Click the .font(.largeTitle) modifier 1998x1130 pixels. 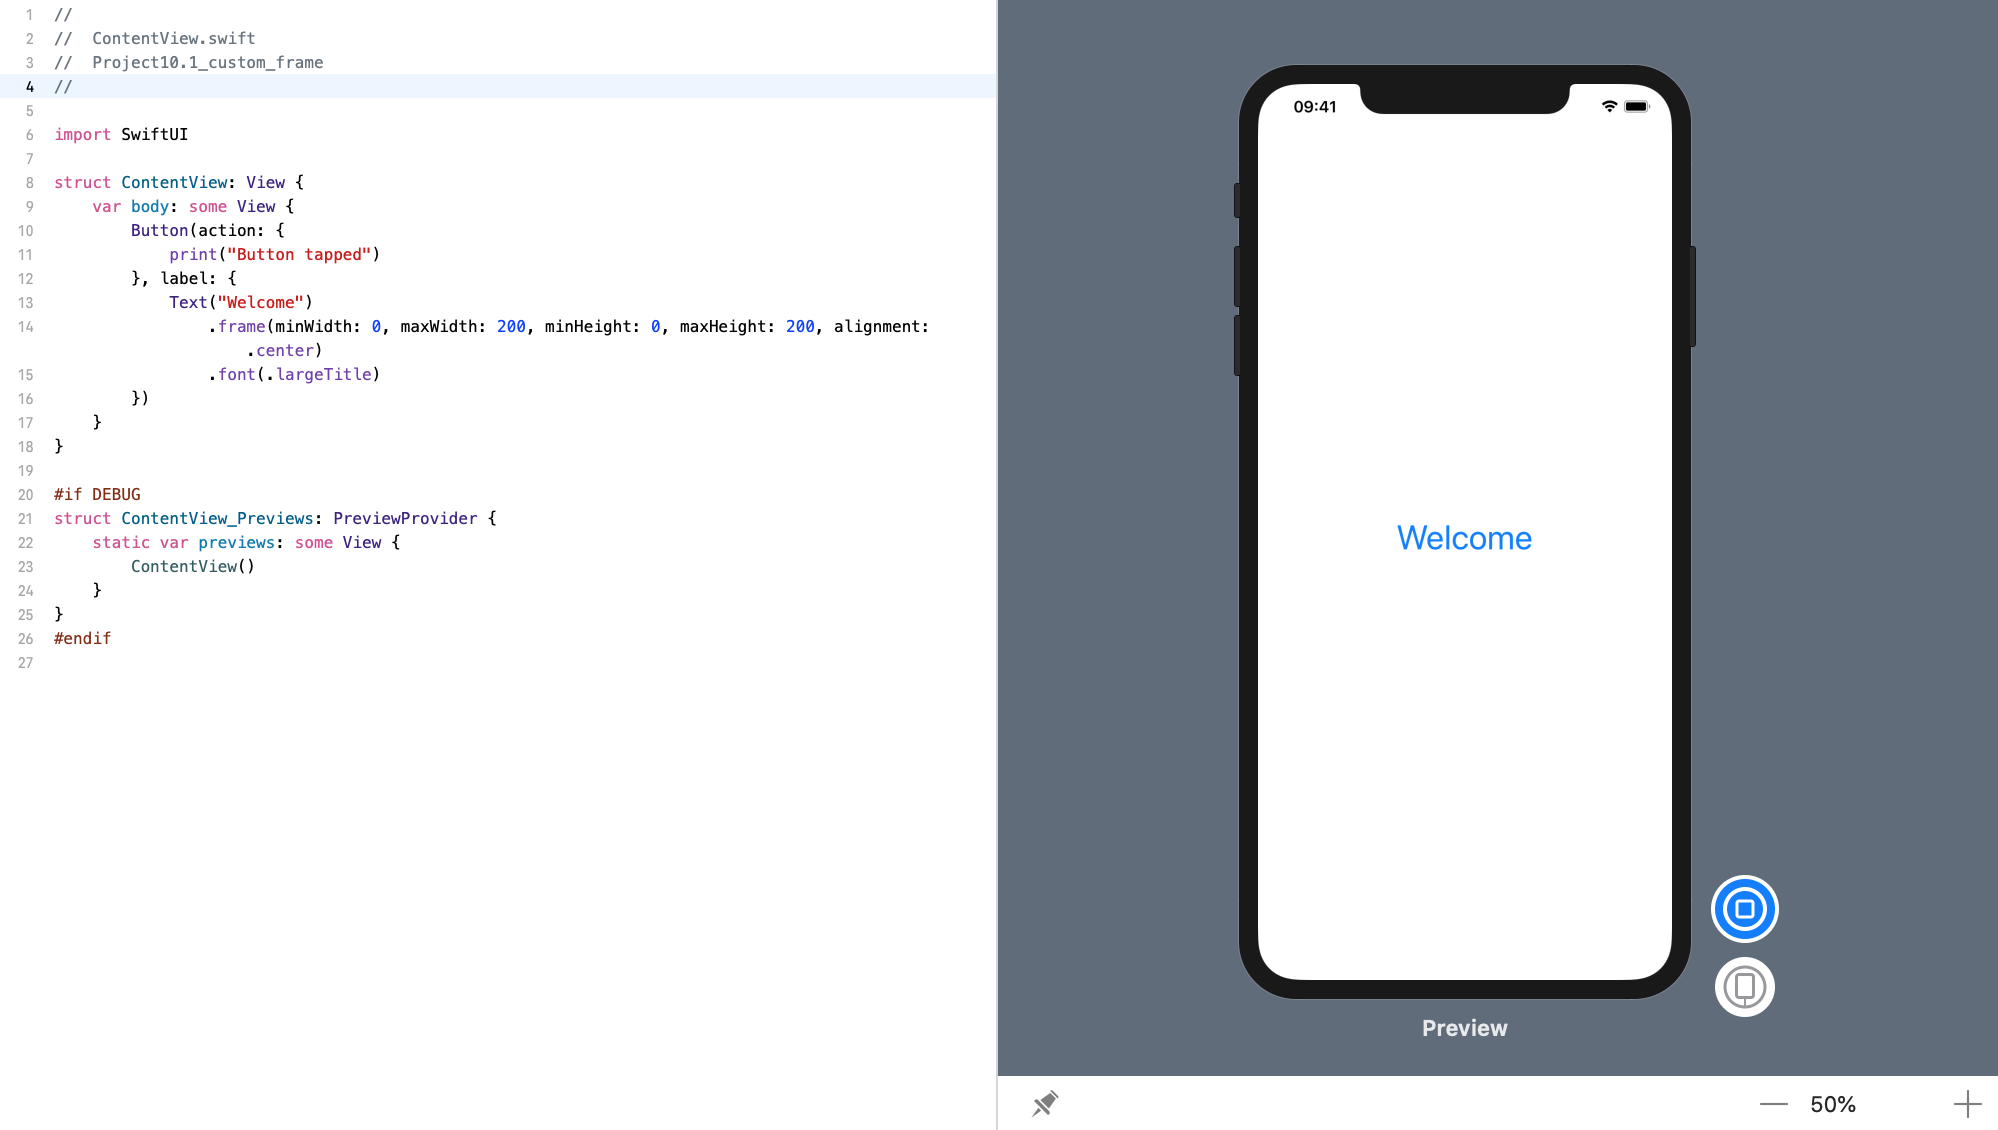(x=294, y=374)
